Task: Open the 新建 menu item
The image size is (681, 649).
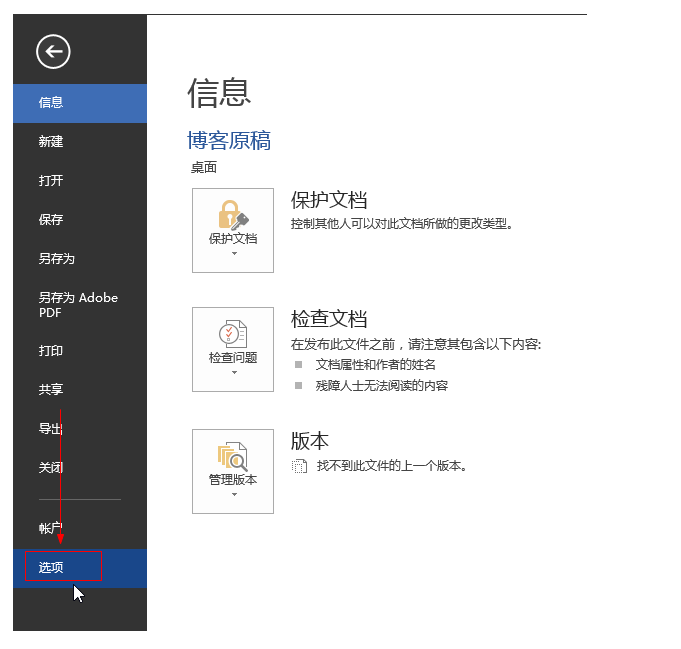Action: click(x=80, y=142)
